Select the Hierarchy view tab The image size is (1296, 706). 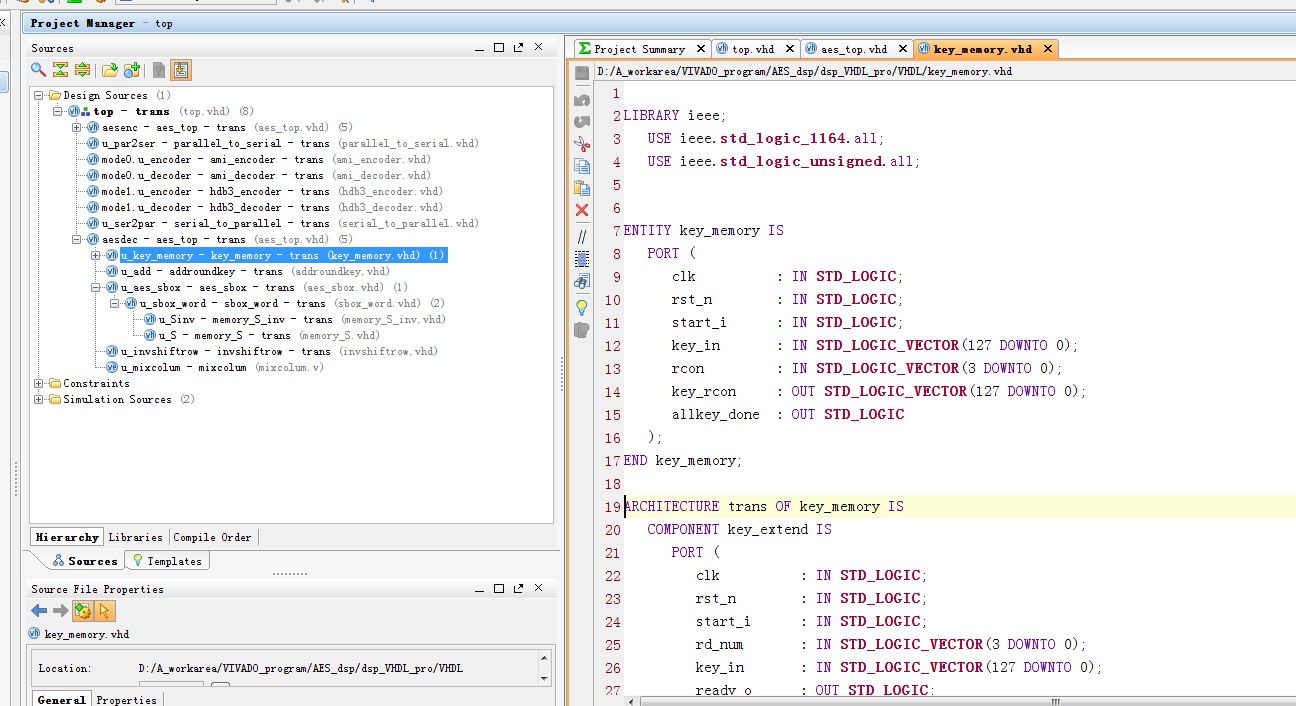(x=67, y=537)
